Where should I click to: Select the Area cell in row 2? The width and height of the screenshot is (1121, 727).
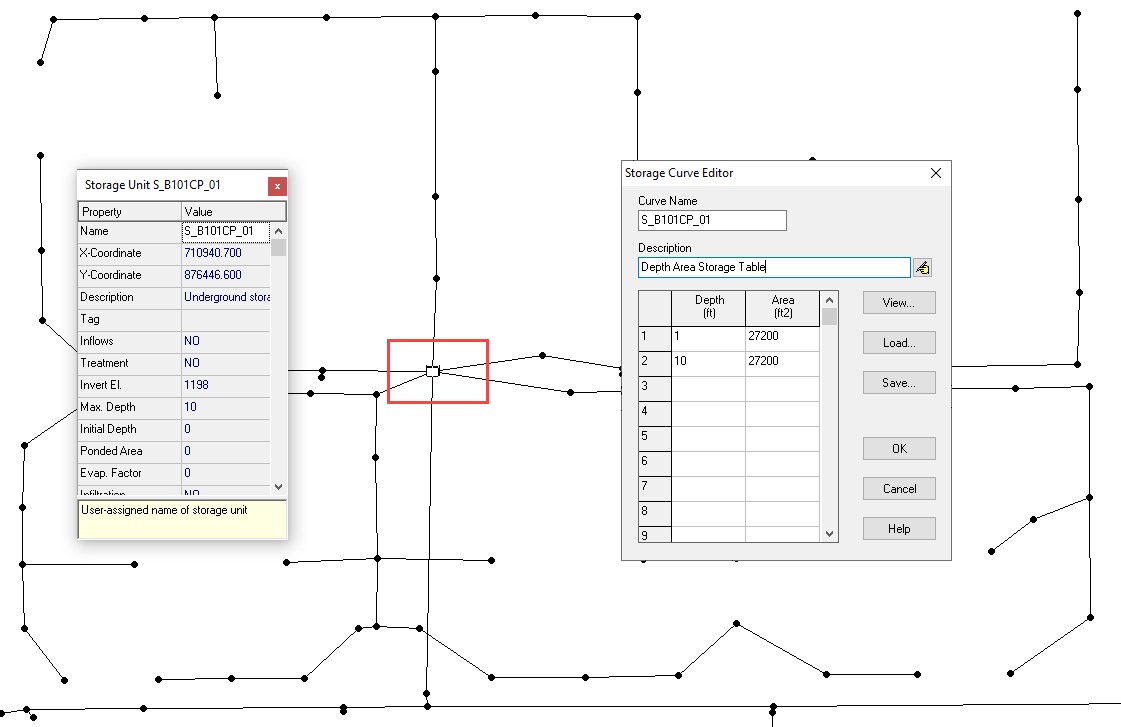782,361
